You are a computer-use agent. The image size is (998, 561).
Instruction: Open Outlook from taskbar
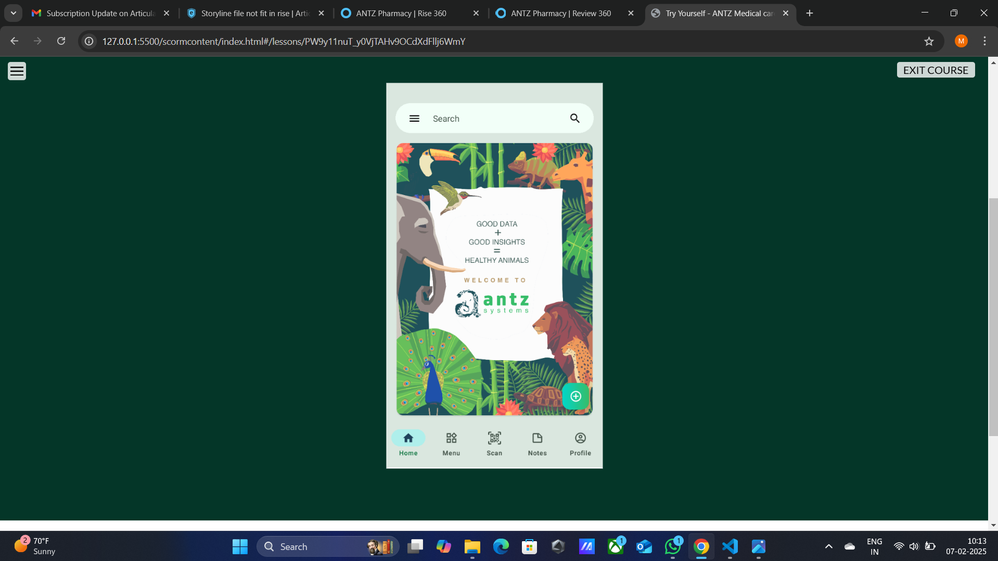click(644, 546)
